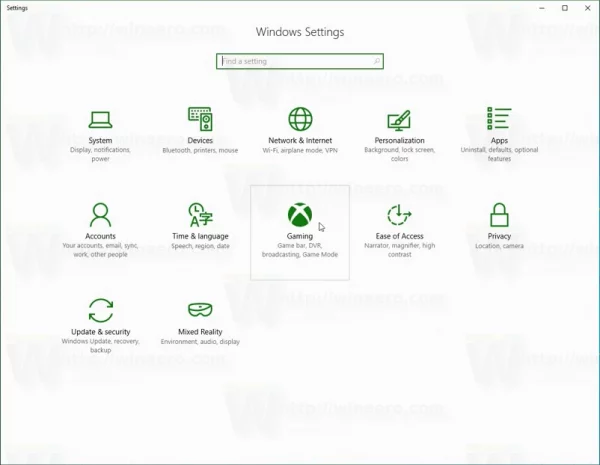Viewport: 600px width, 465px height.
Task: Open Devices via the keyboard and speaker icon
Action: point(200,120)
